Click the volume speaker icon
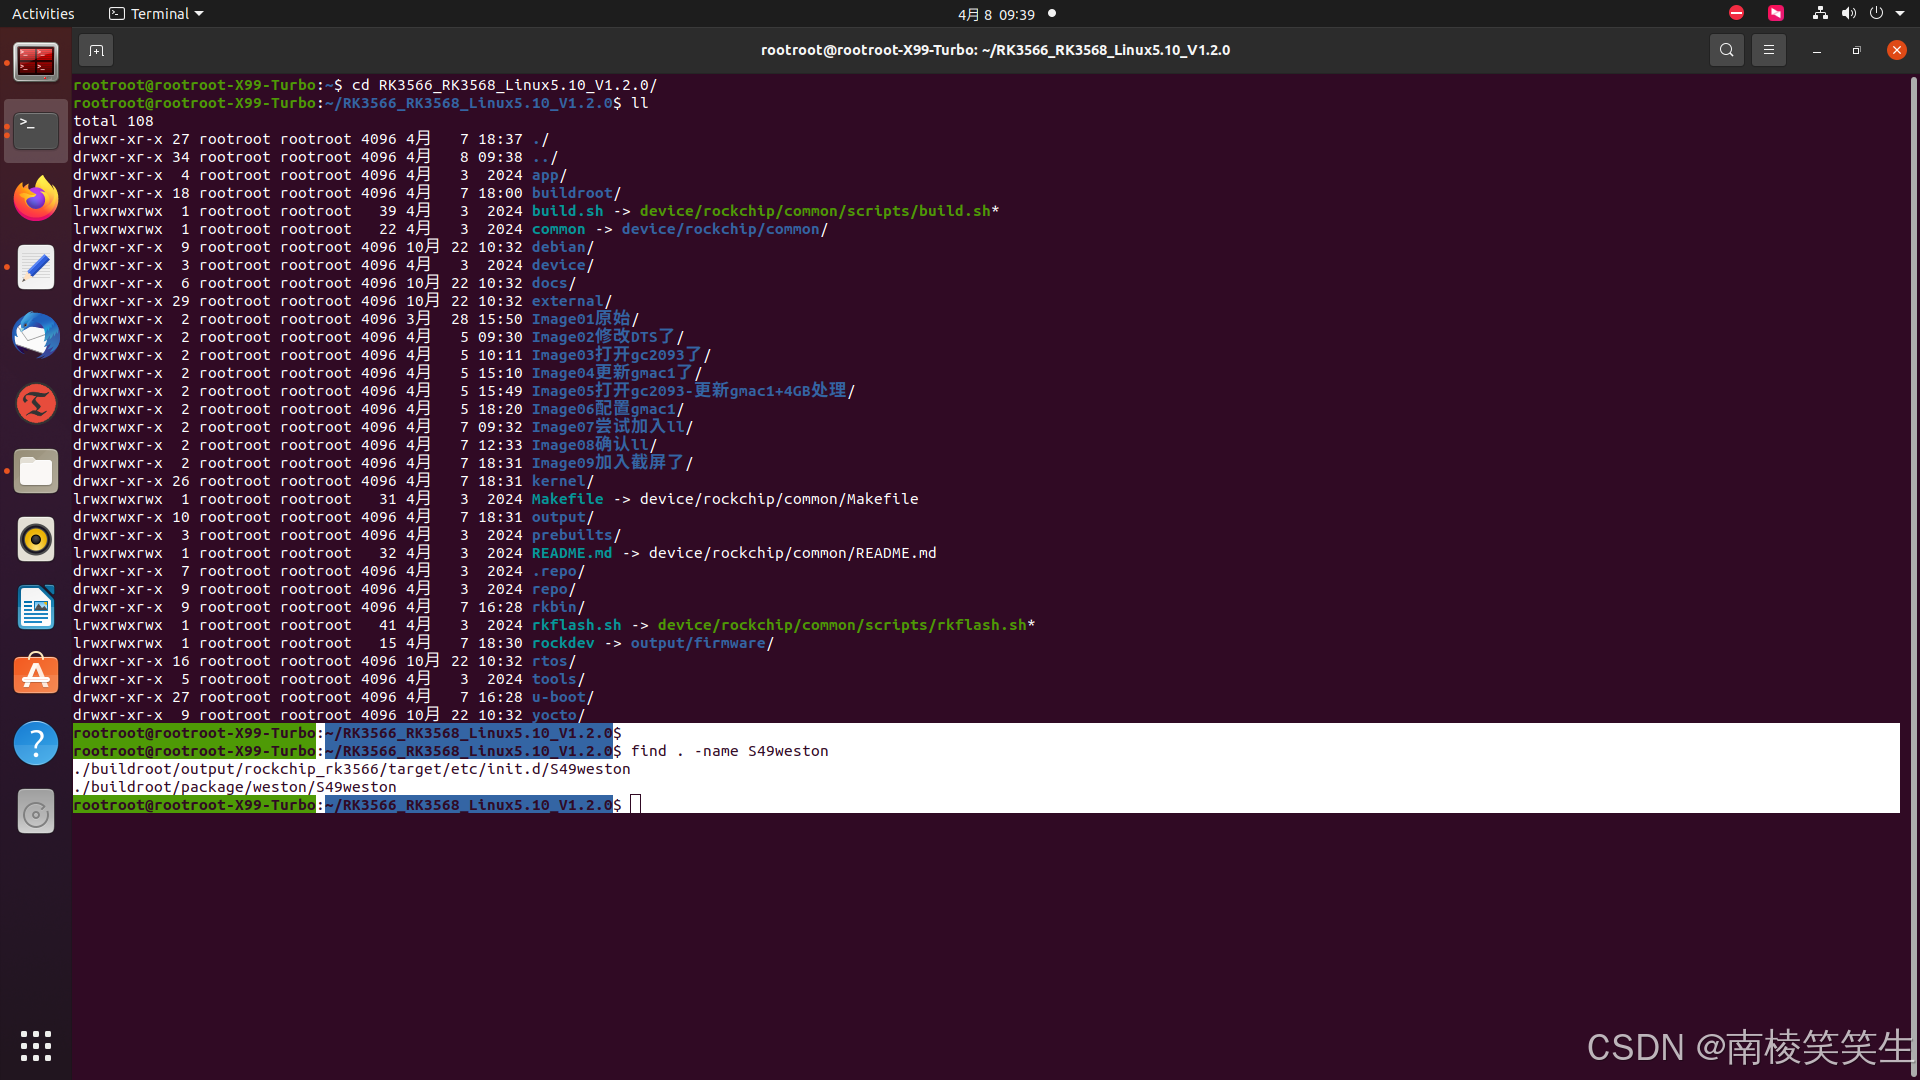This screenshot has height=1080, width=1920. point(1848,14)
